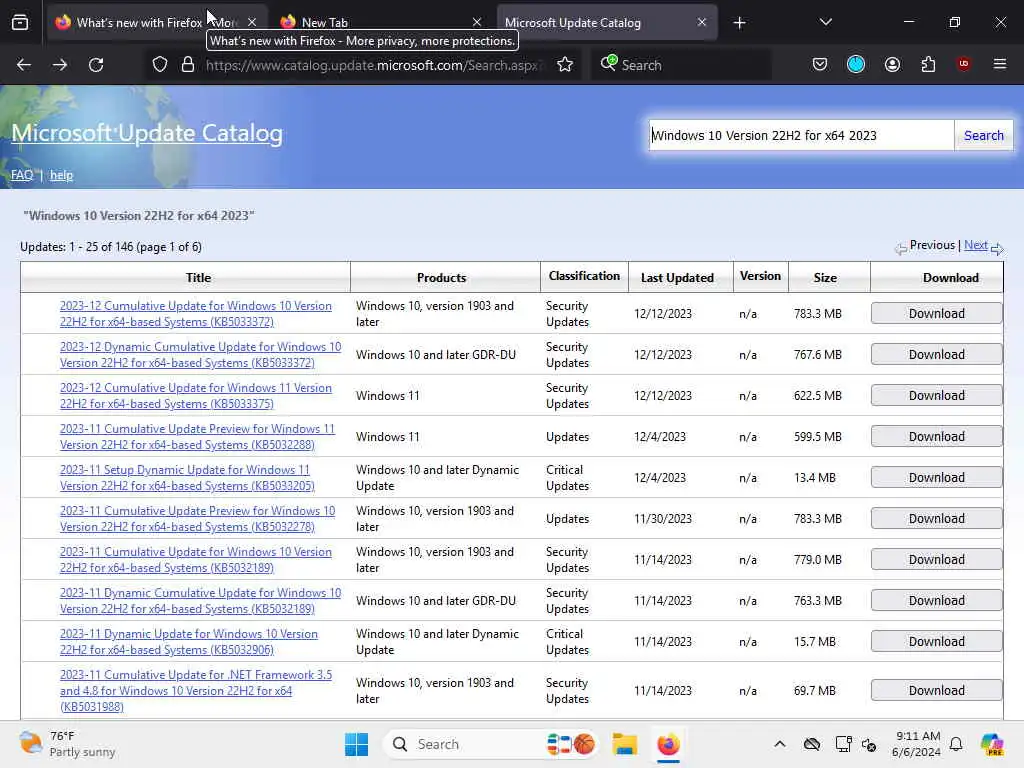Open File Explorer from taskbar

click(x=624, y=744)
